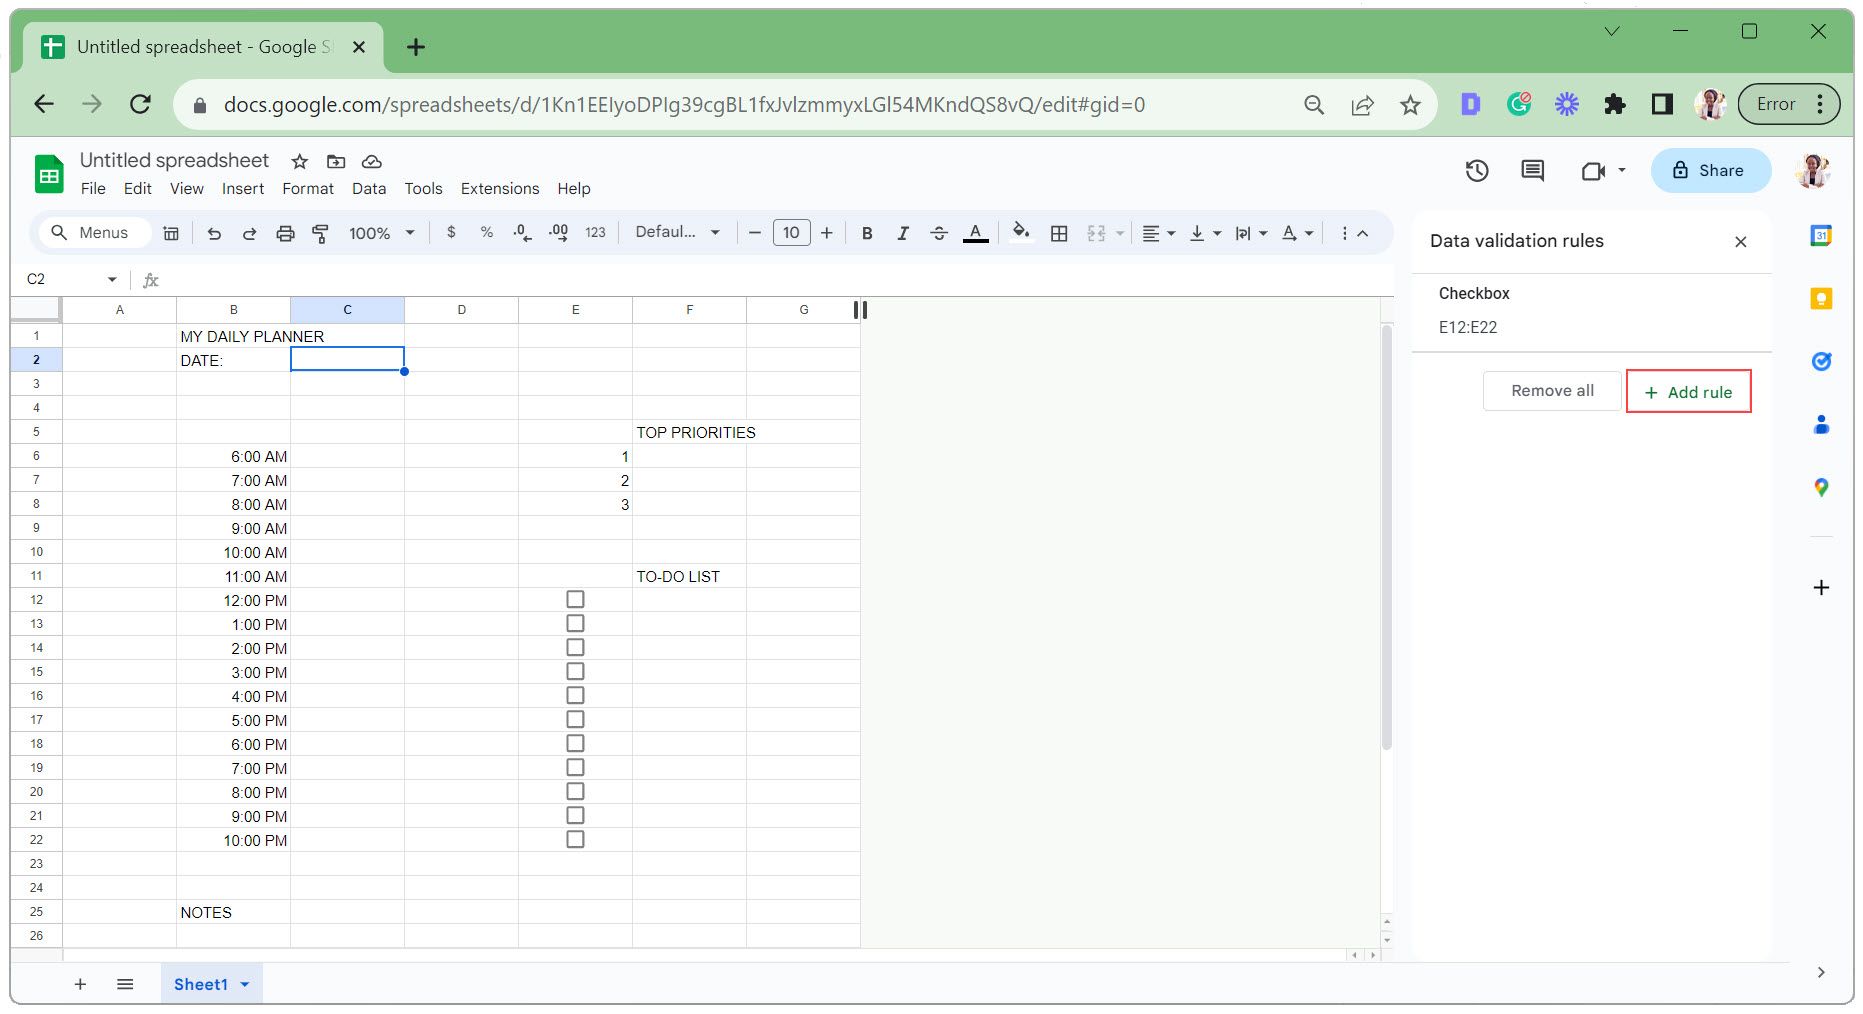Open version history clock icon
Image resolution: width=1863 pixels, height=1014 pixels.
tap(1477, 171)
